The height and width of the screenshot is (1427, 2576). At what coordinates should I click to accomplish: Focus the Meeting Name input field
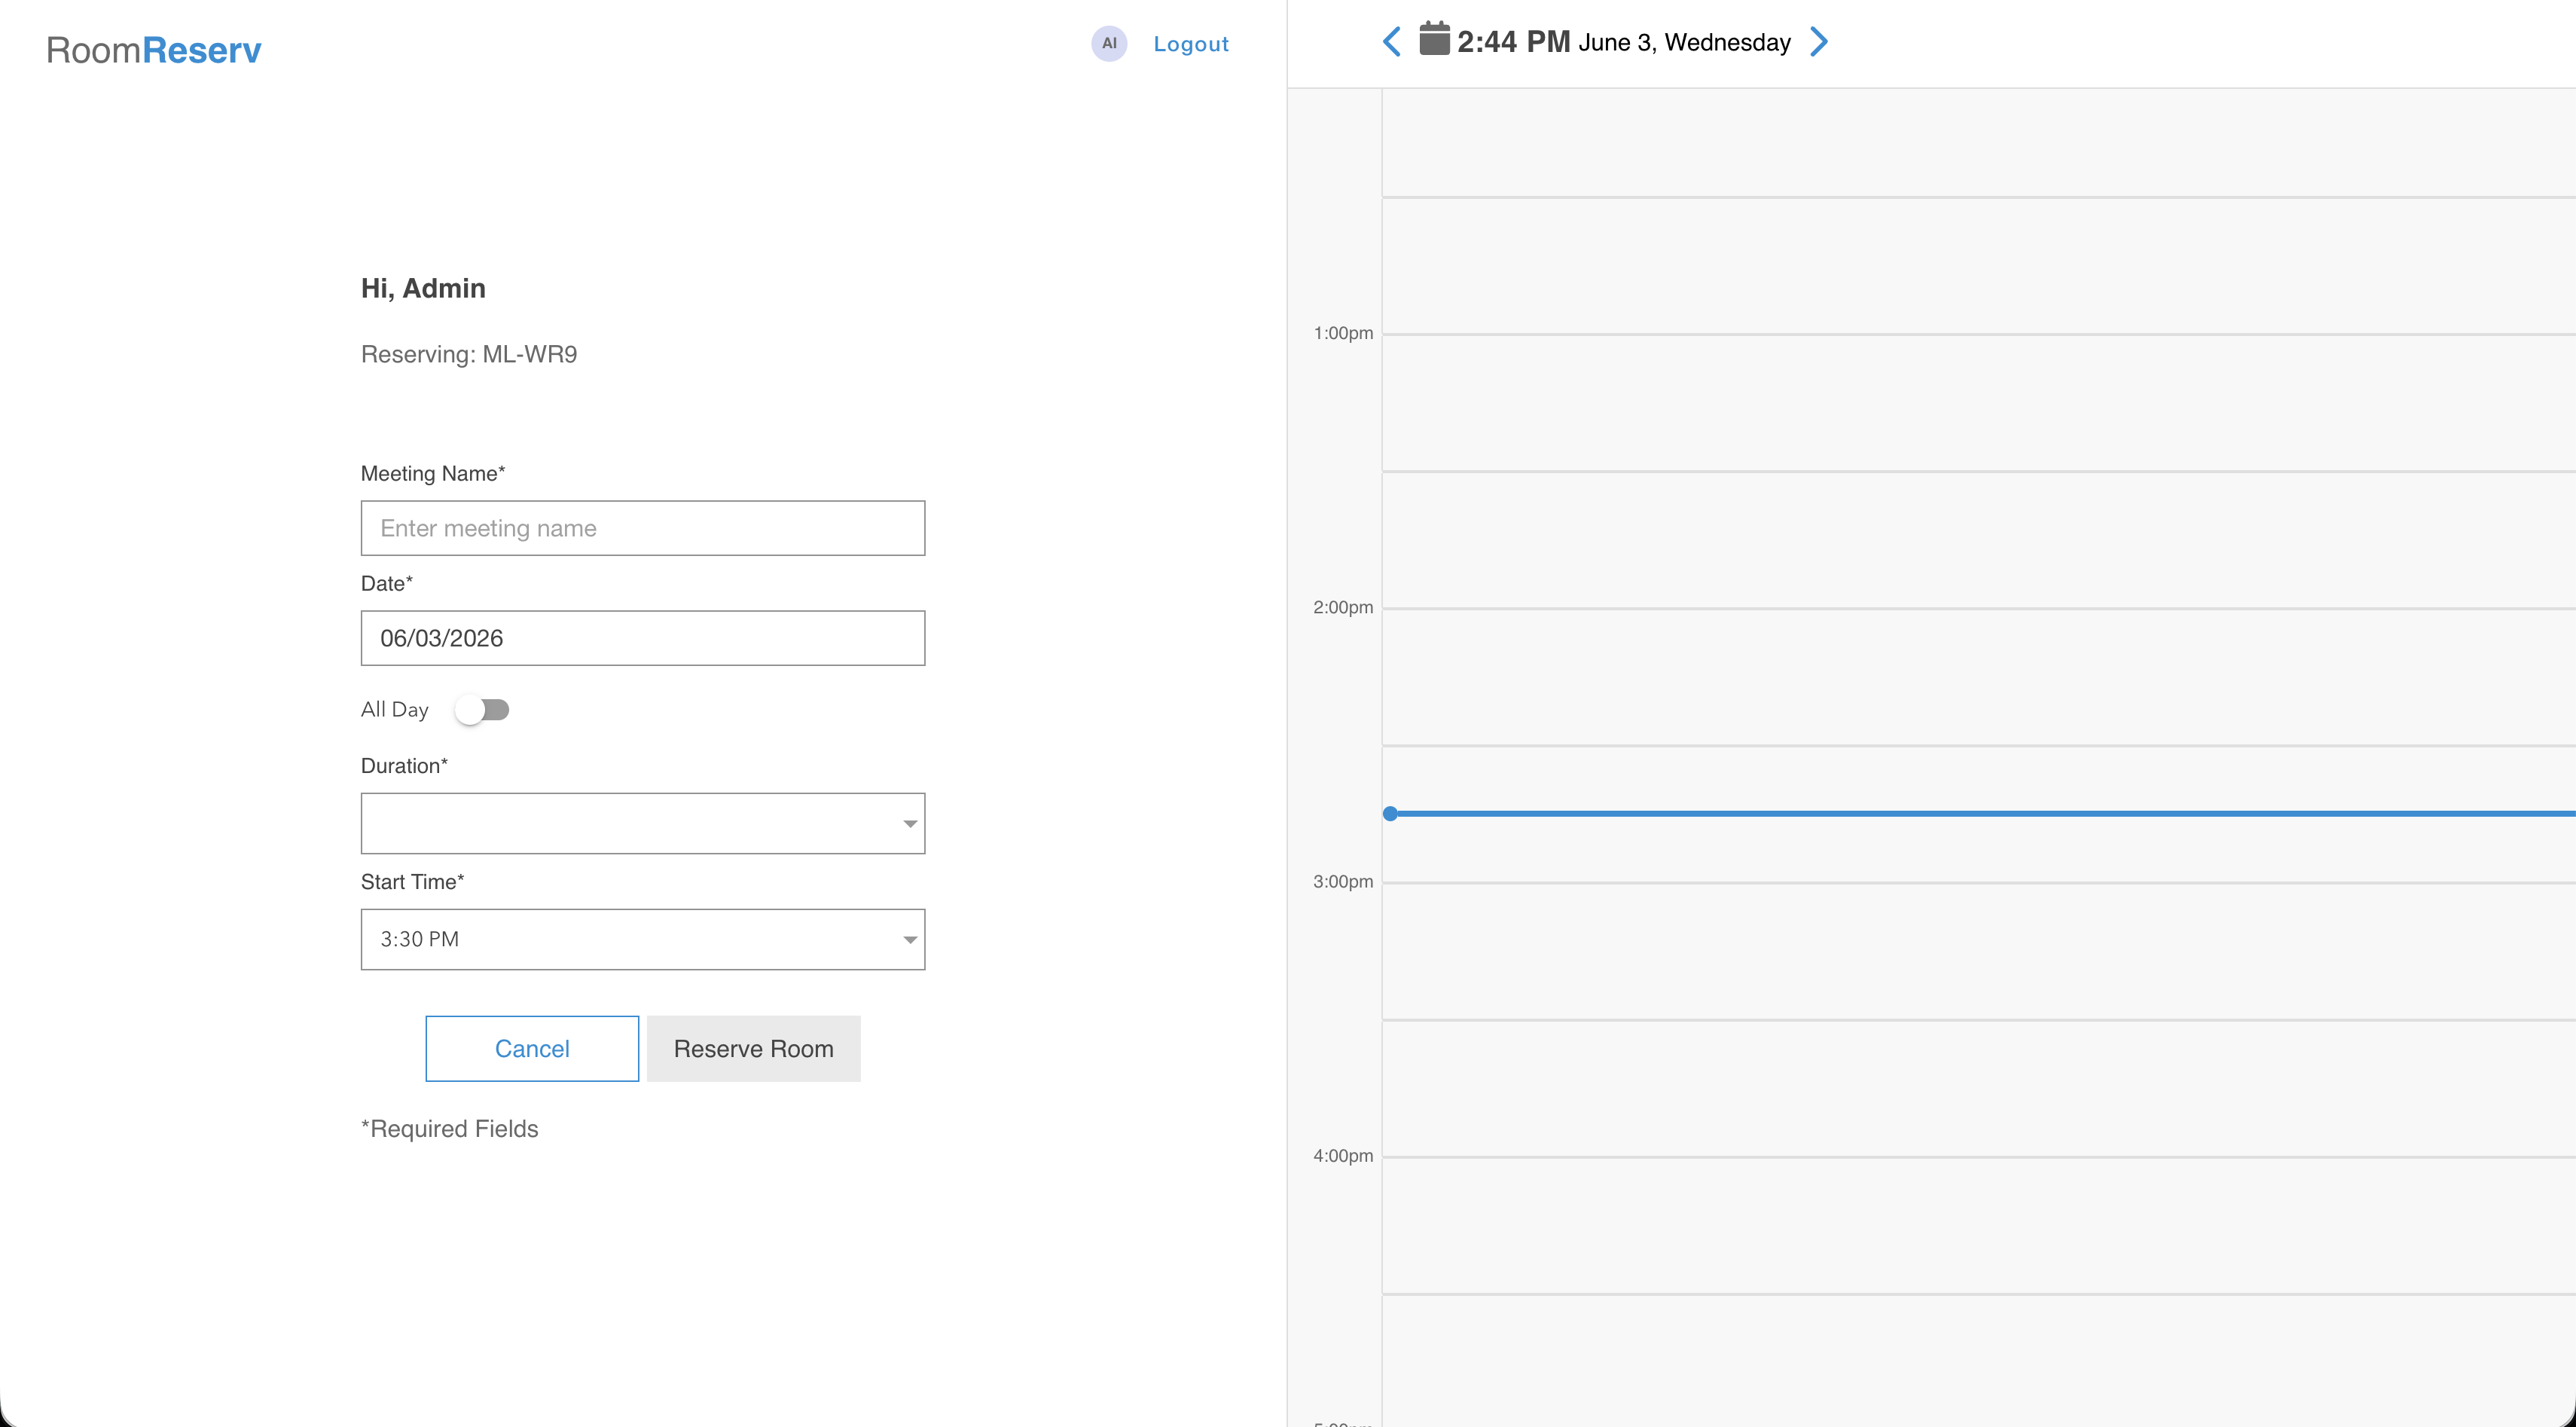[643, 528]
